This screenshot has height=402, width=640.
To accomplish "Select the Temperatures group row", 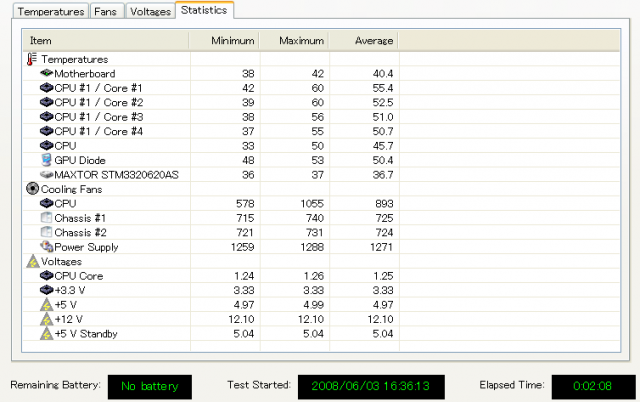I will point(75,60).
